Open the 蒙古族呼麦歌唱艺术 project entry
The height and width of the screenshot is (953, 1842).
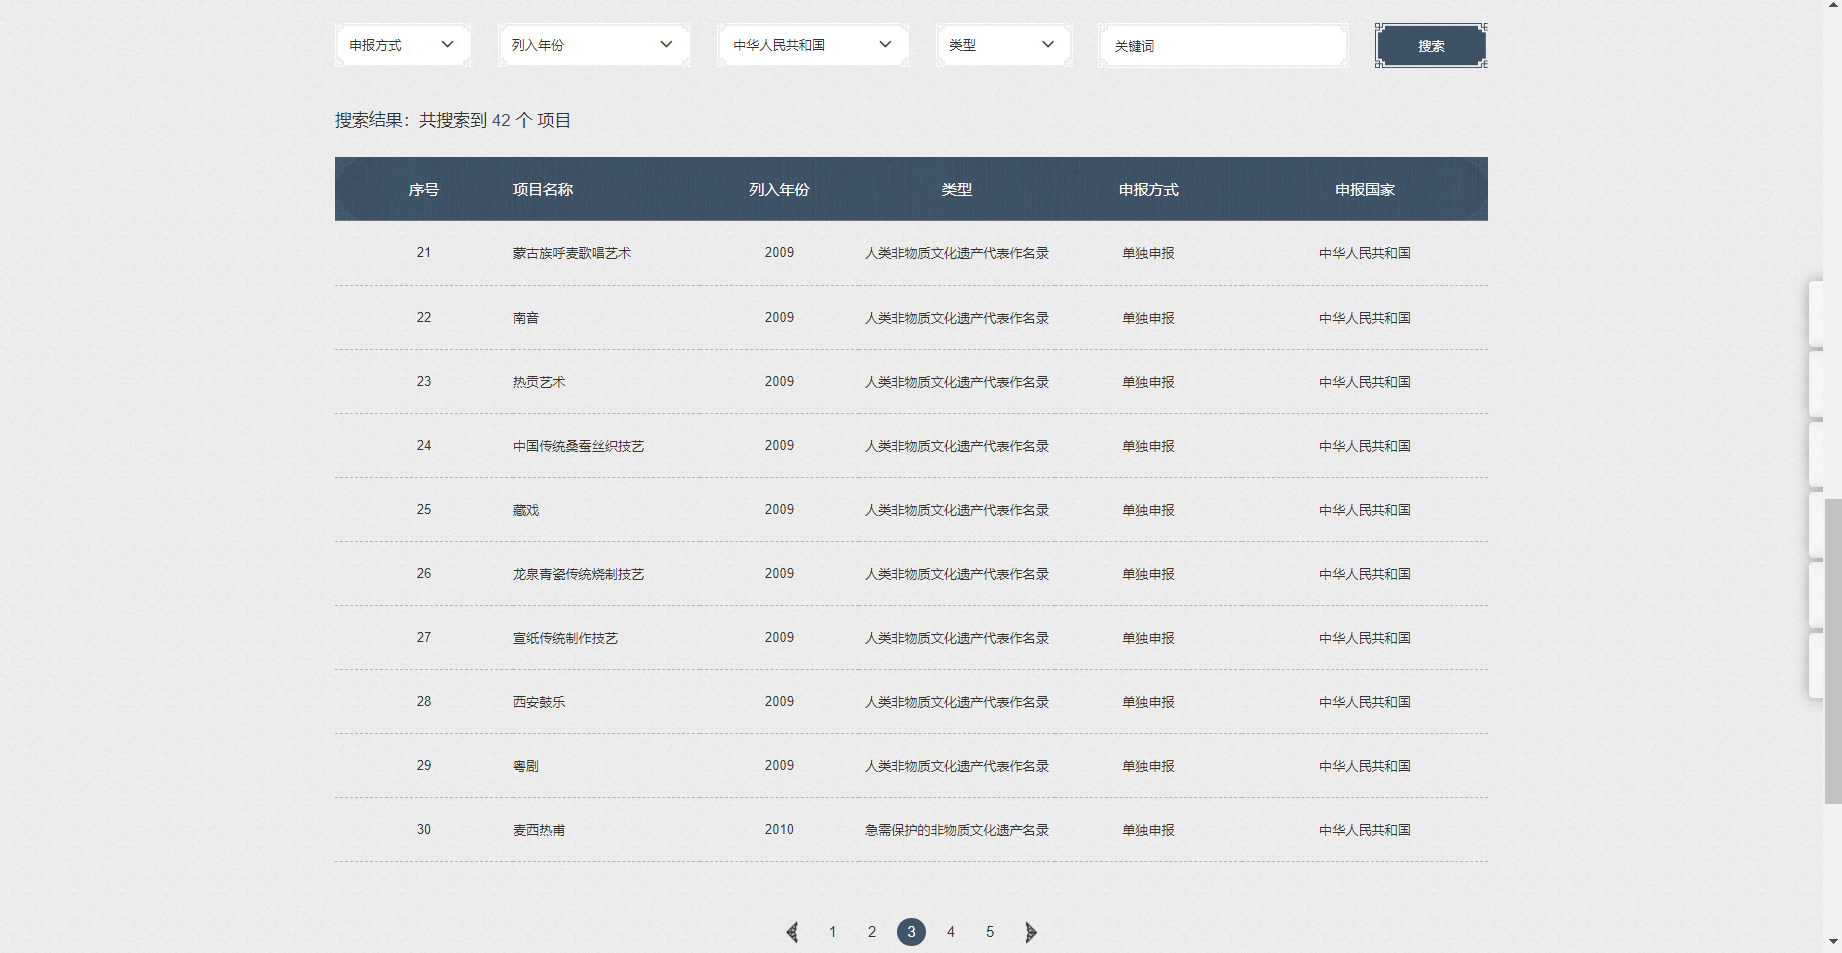(x=572, y=253)
